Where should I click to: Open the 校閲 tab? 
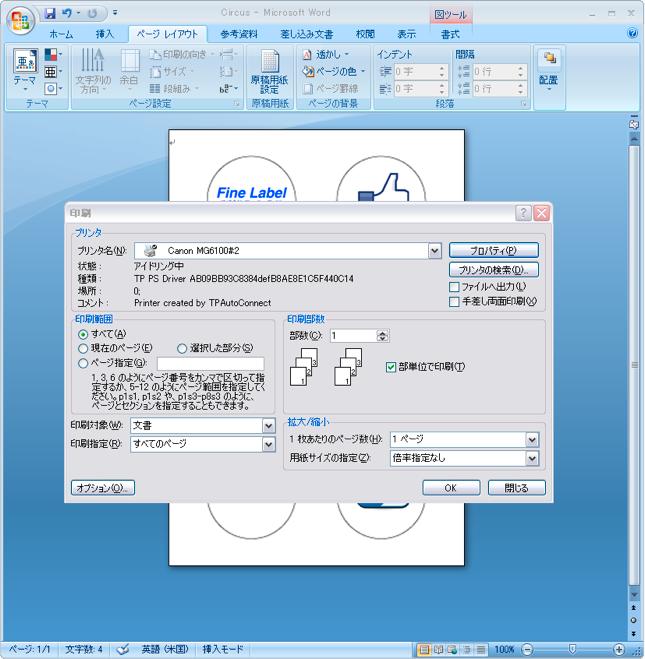(x=365, y=34)
